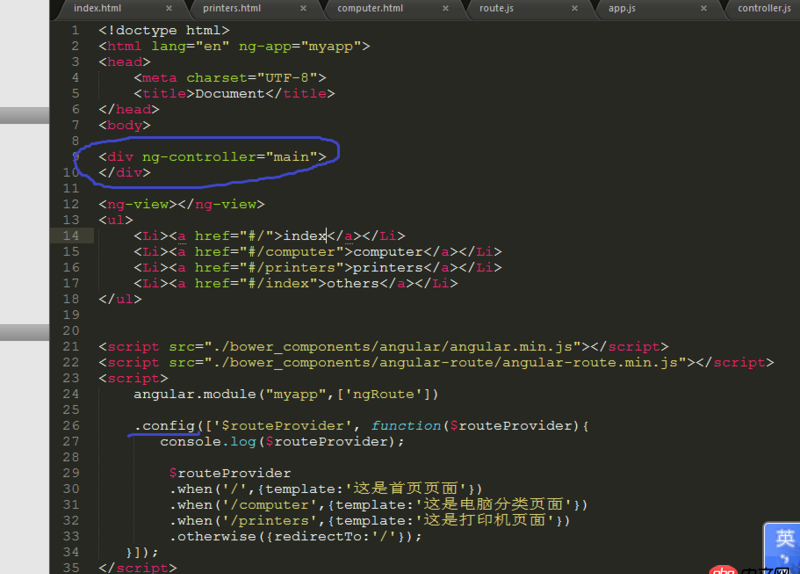Image resolution: width=800 pixels, height=574 pixels.
Task: Close the printers.html tab
Action: (x=303, y=8)
